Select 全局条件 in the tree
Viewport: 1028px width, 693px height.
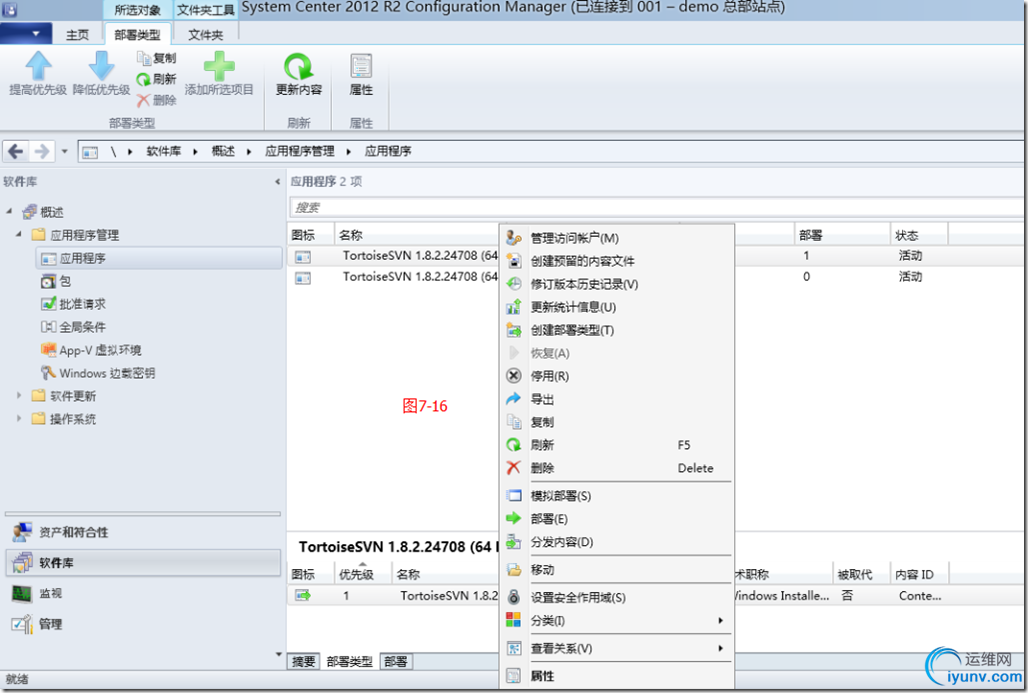73,327
